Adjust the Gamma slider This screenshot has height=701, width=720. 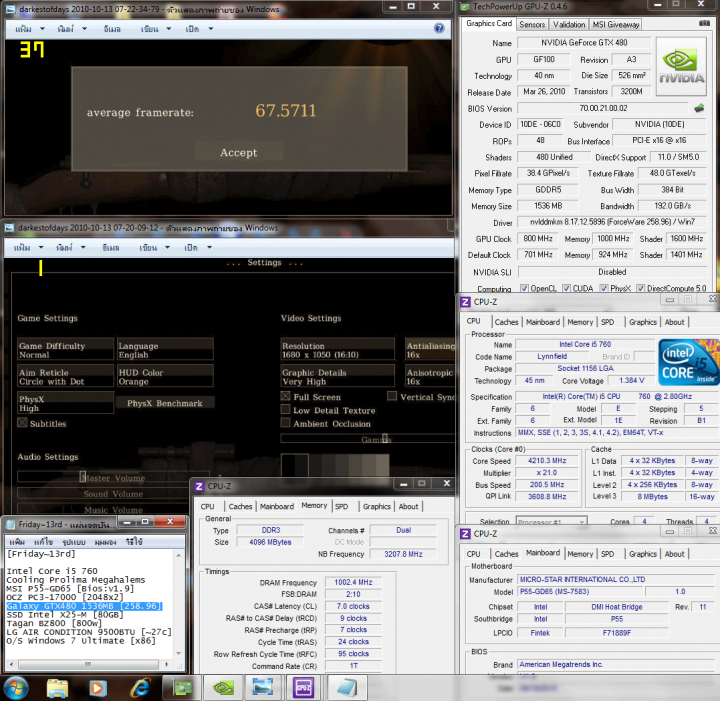367,438
